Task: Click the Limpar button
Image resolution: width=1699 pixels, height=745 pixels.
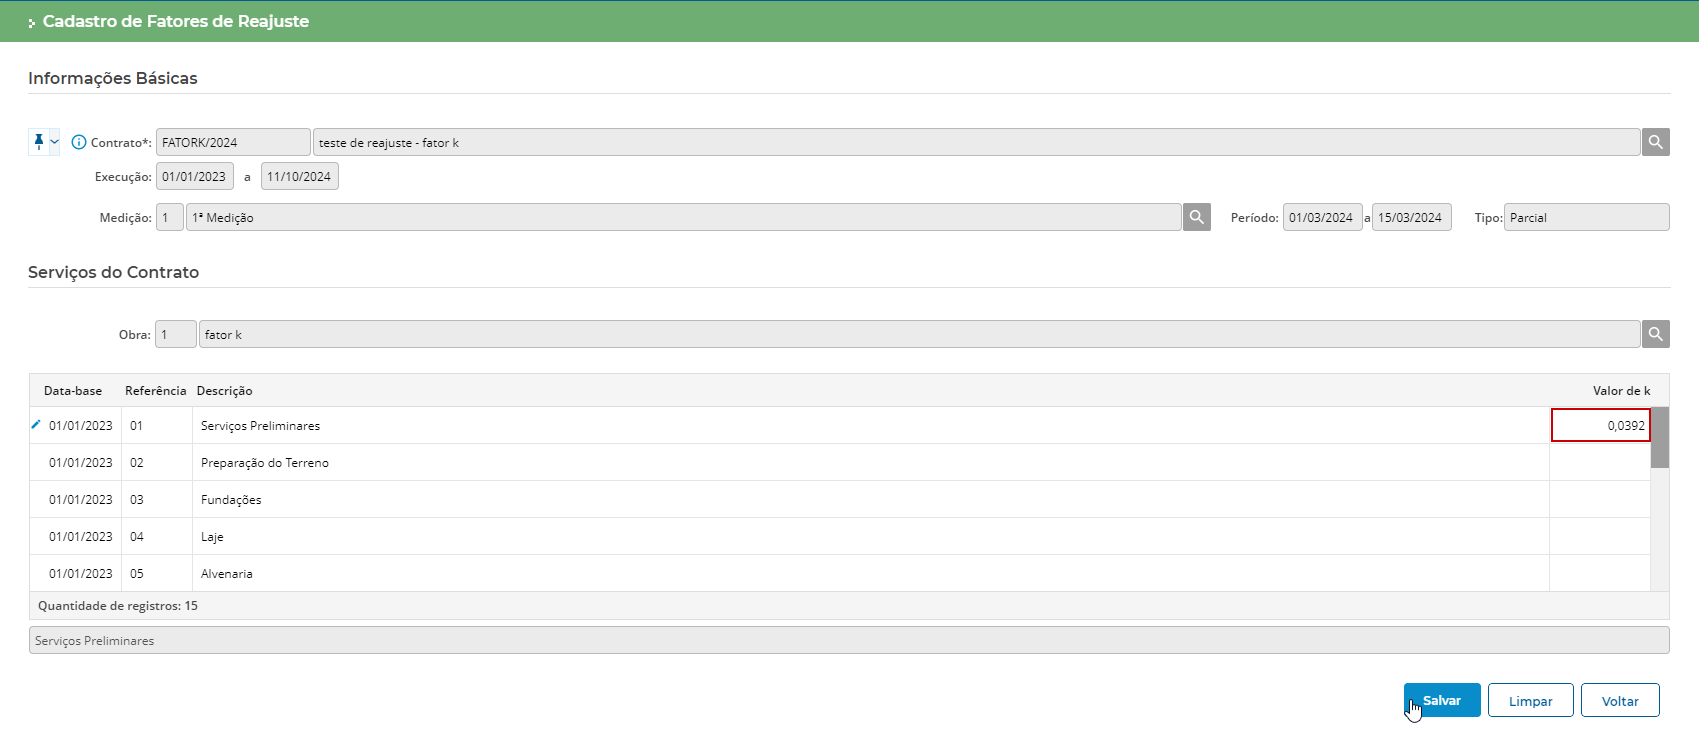Action: (1530, 700)
